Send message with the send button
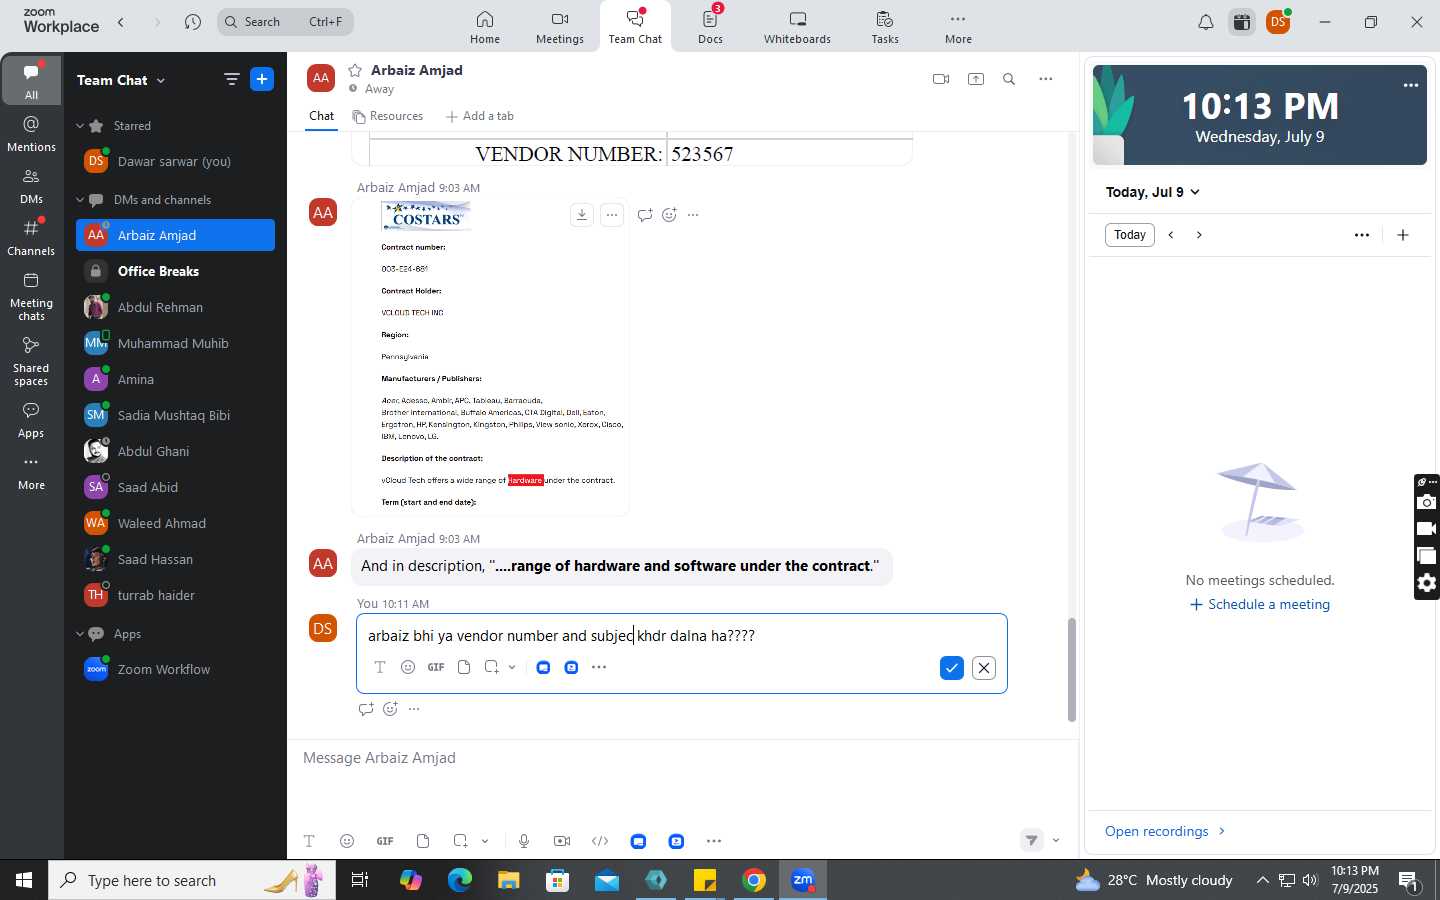 (1032, 841)
